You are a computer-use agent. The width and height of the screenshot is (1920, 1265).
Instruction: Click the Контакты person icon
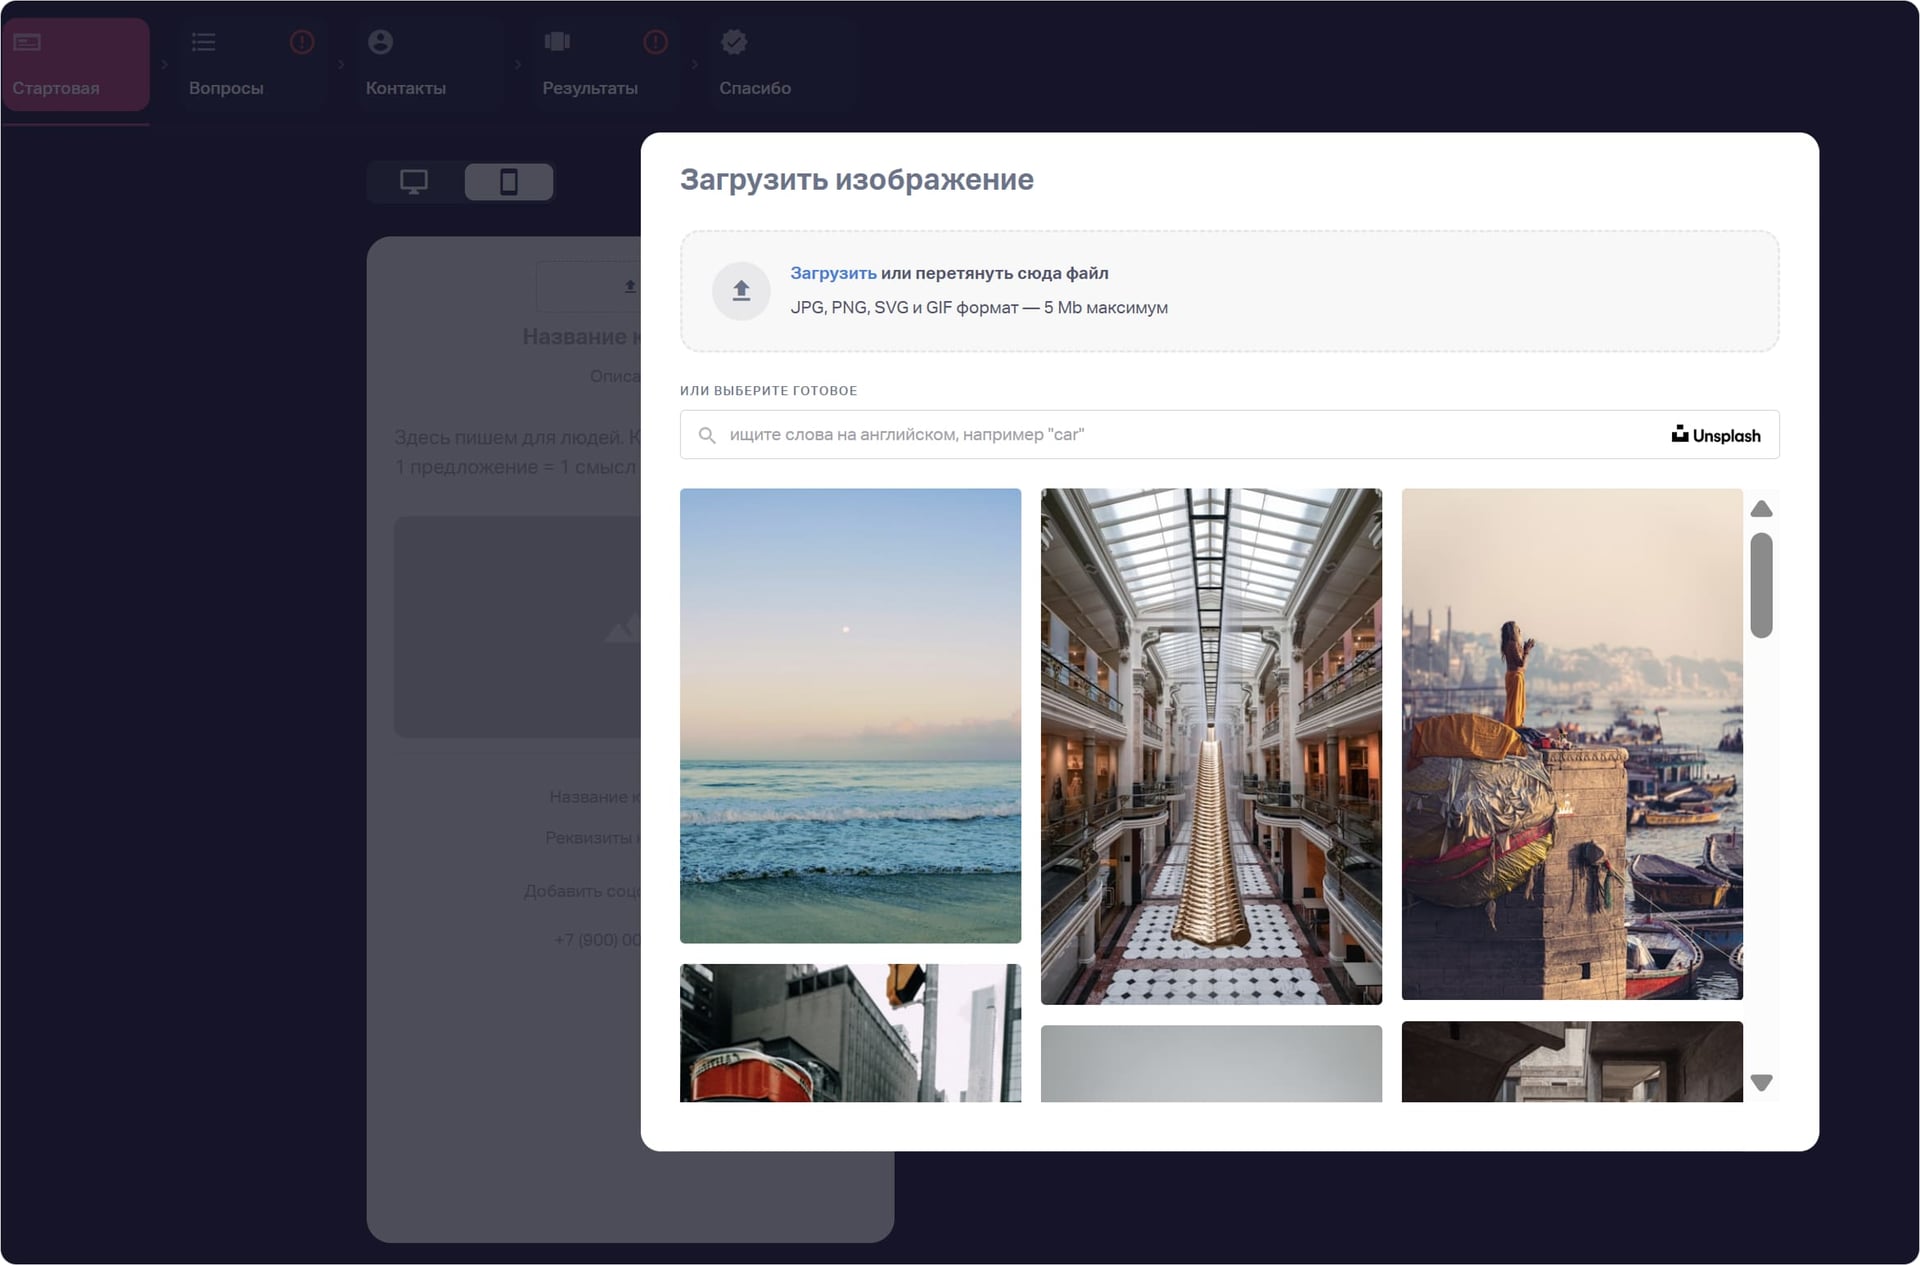[x=380, y=42]
